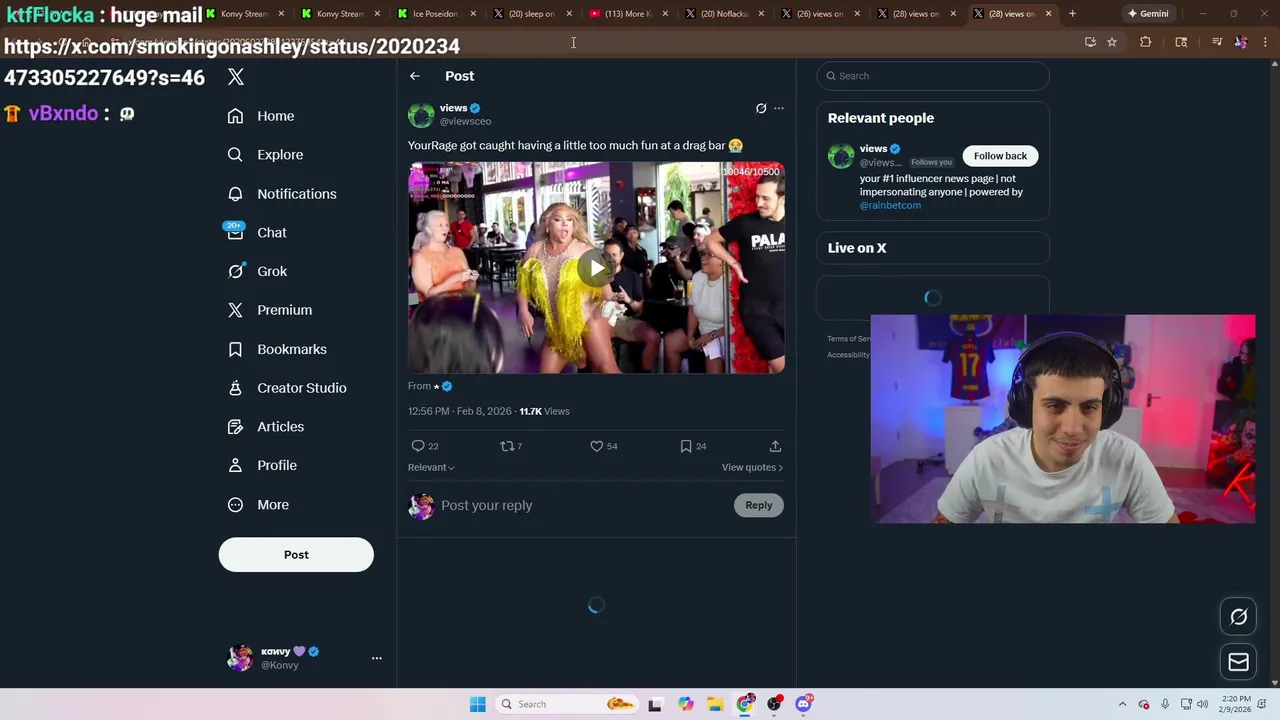Open the @rainbetcom link
1280x720 pixels.
point(890,205)
